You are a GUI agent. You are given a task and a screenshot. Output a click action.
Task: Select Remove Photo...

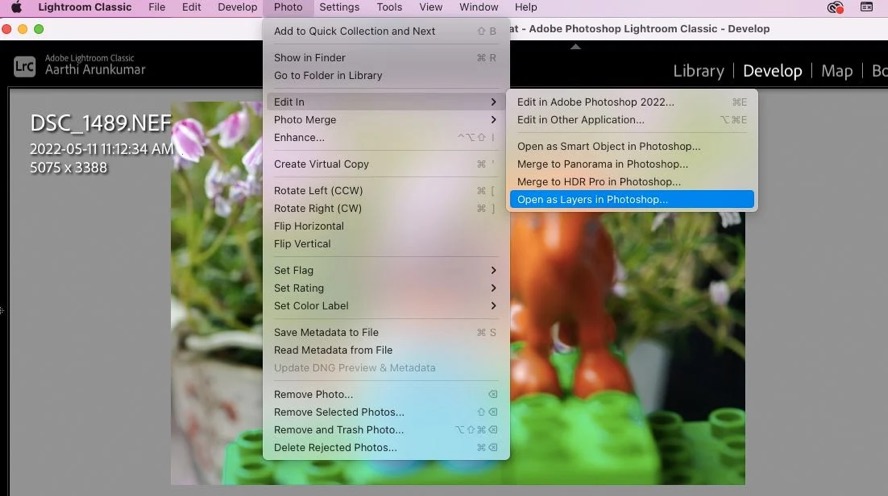[x=385, y=394]
